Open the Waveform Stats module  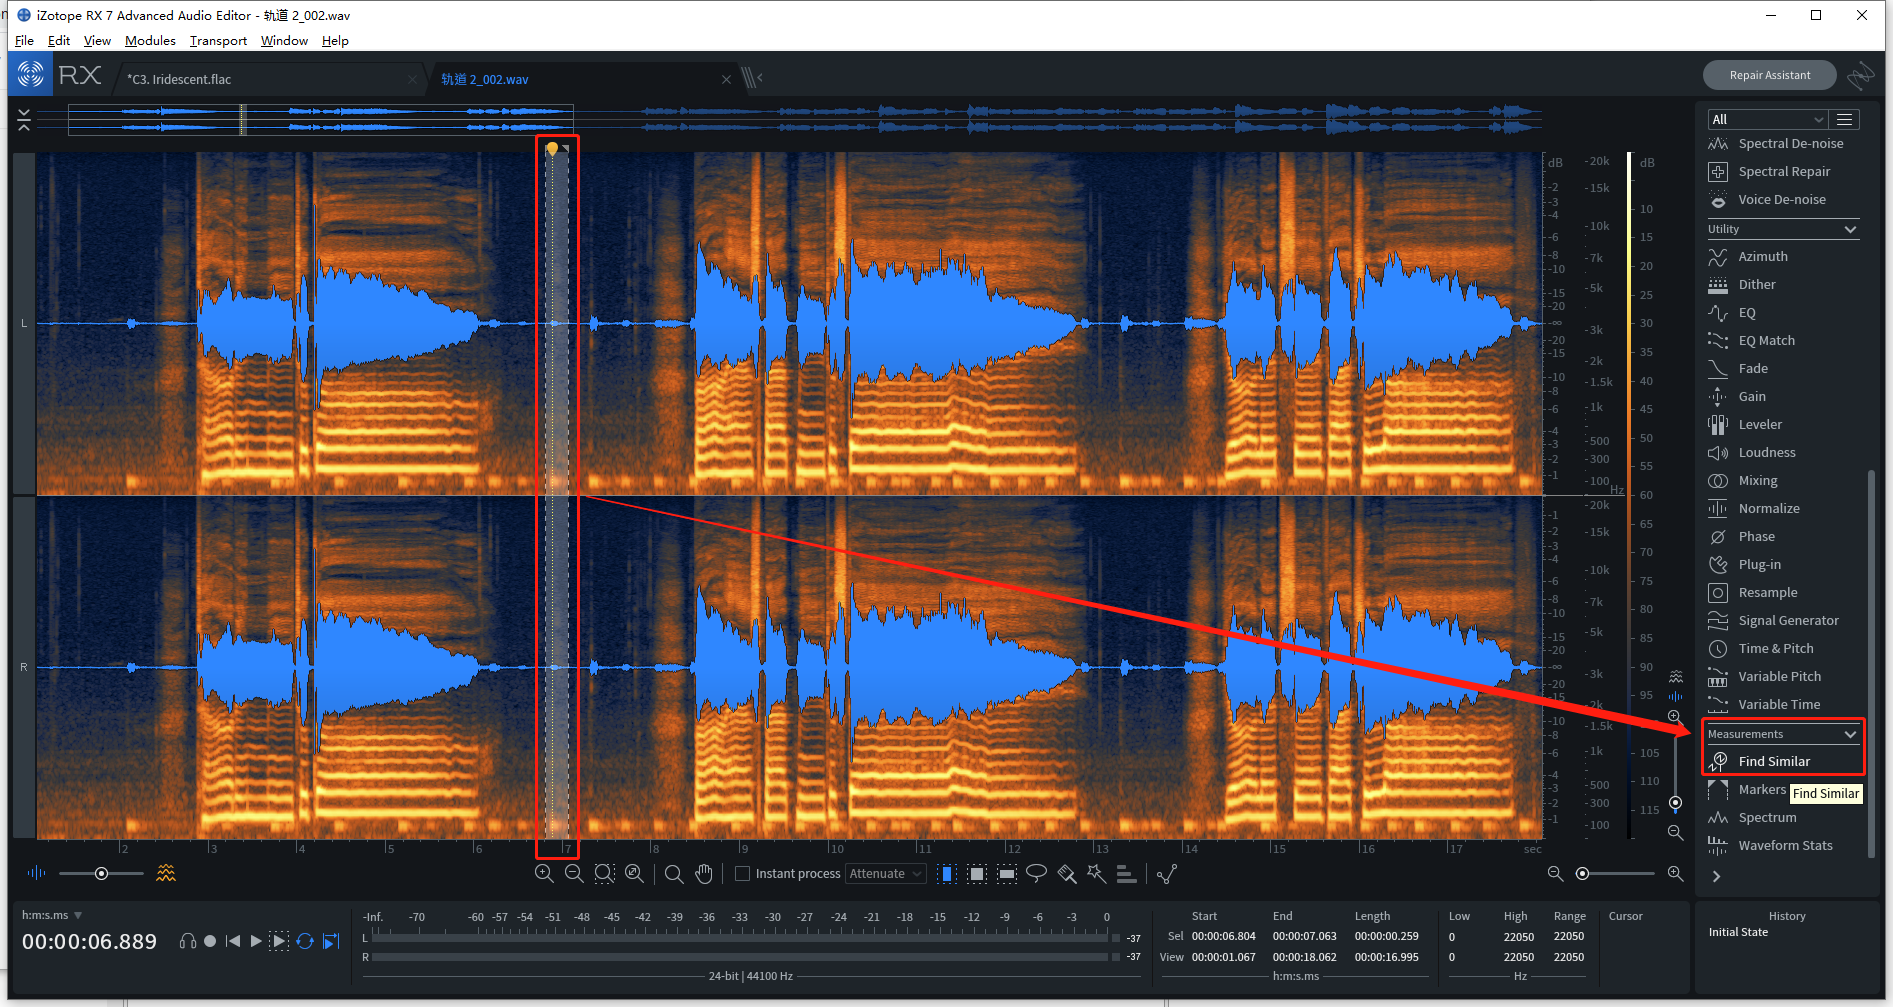click(1783, 846)
